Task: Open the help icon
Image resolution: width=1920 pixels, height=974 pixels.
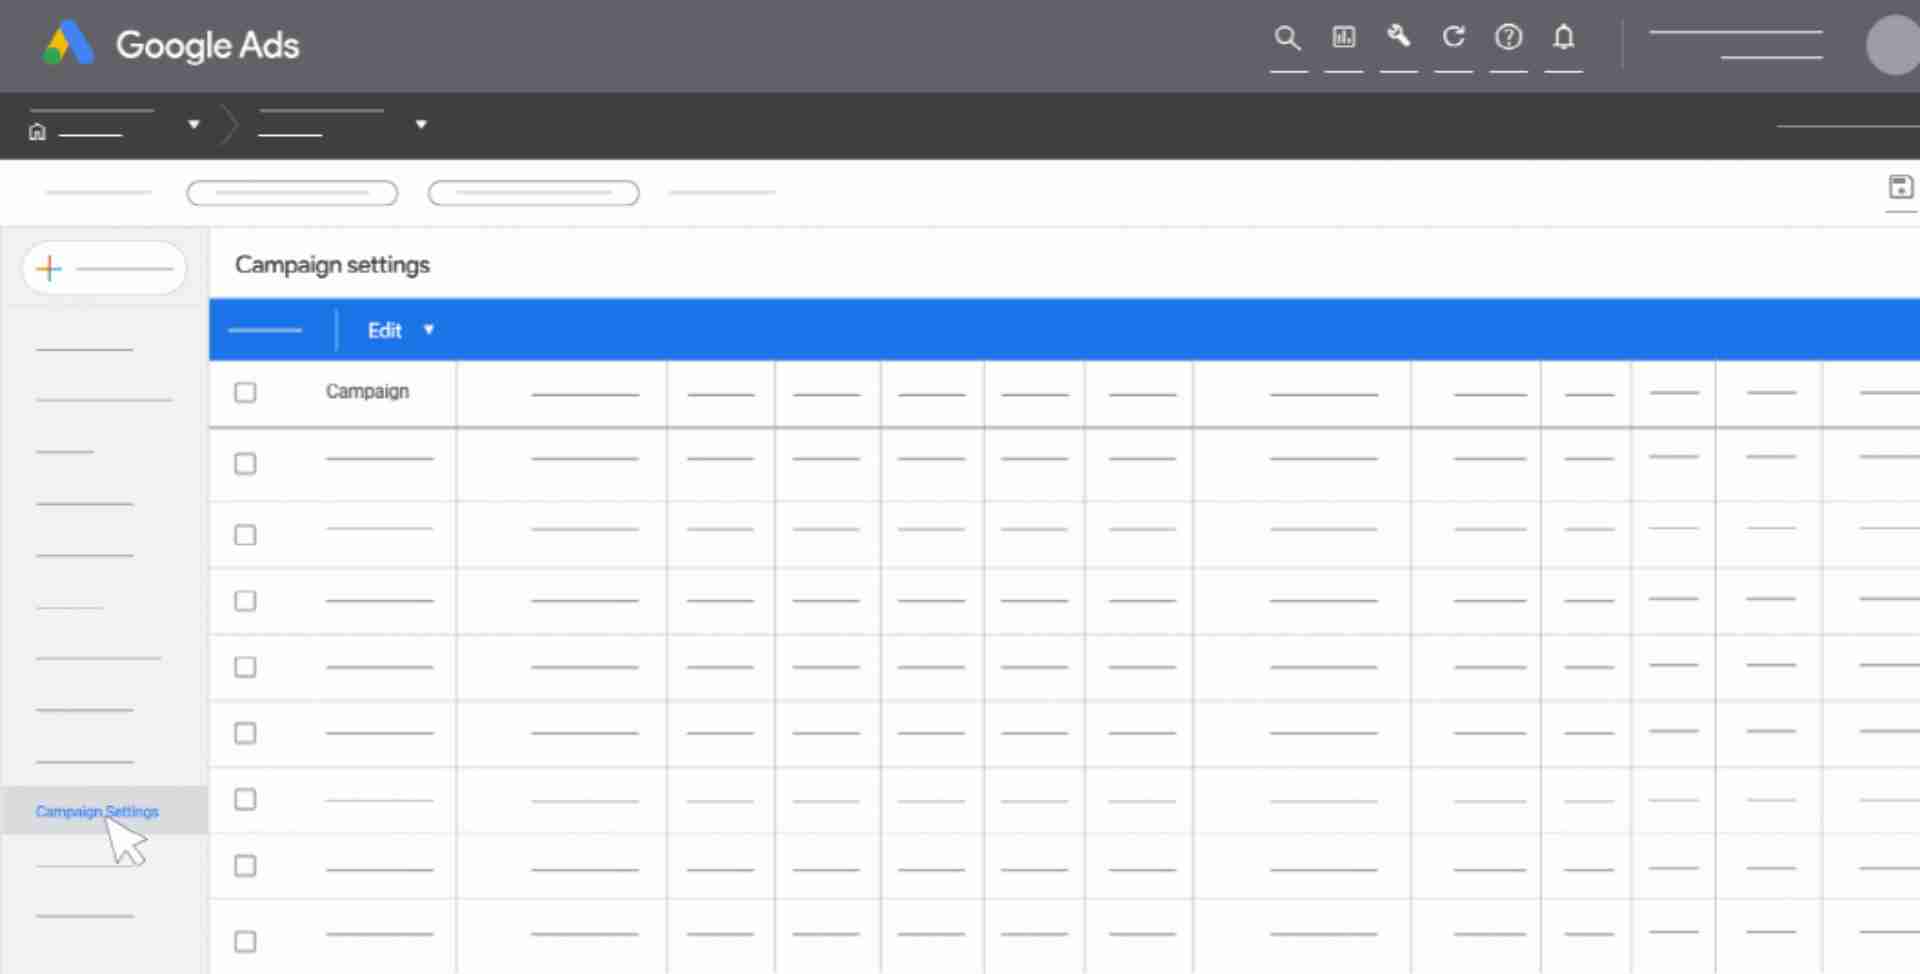Action: pos(1508,38)
